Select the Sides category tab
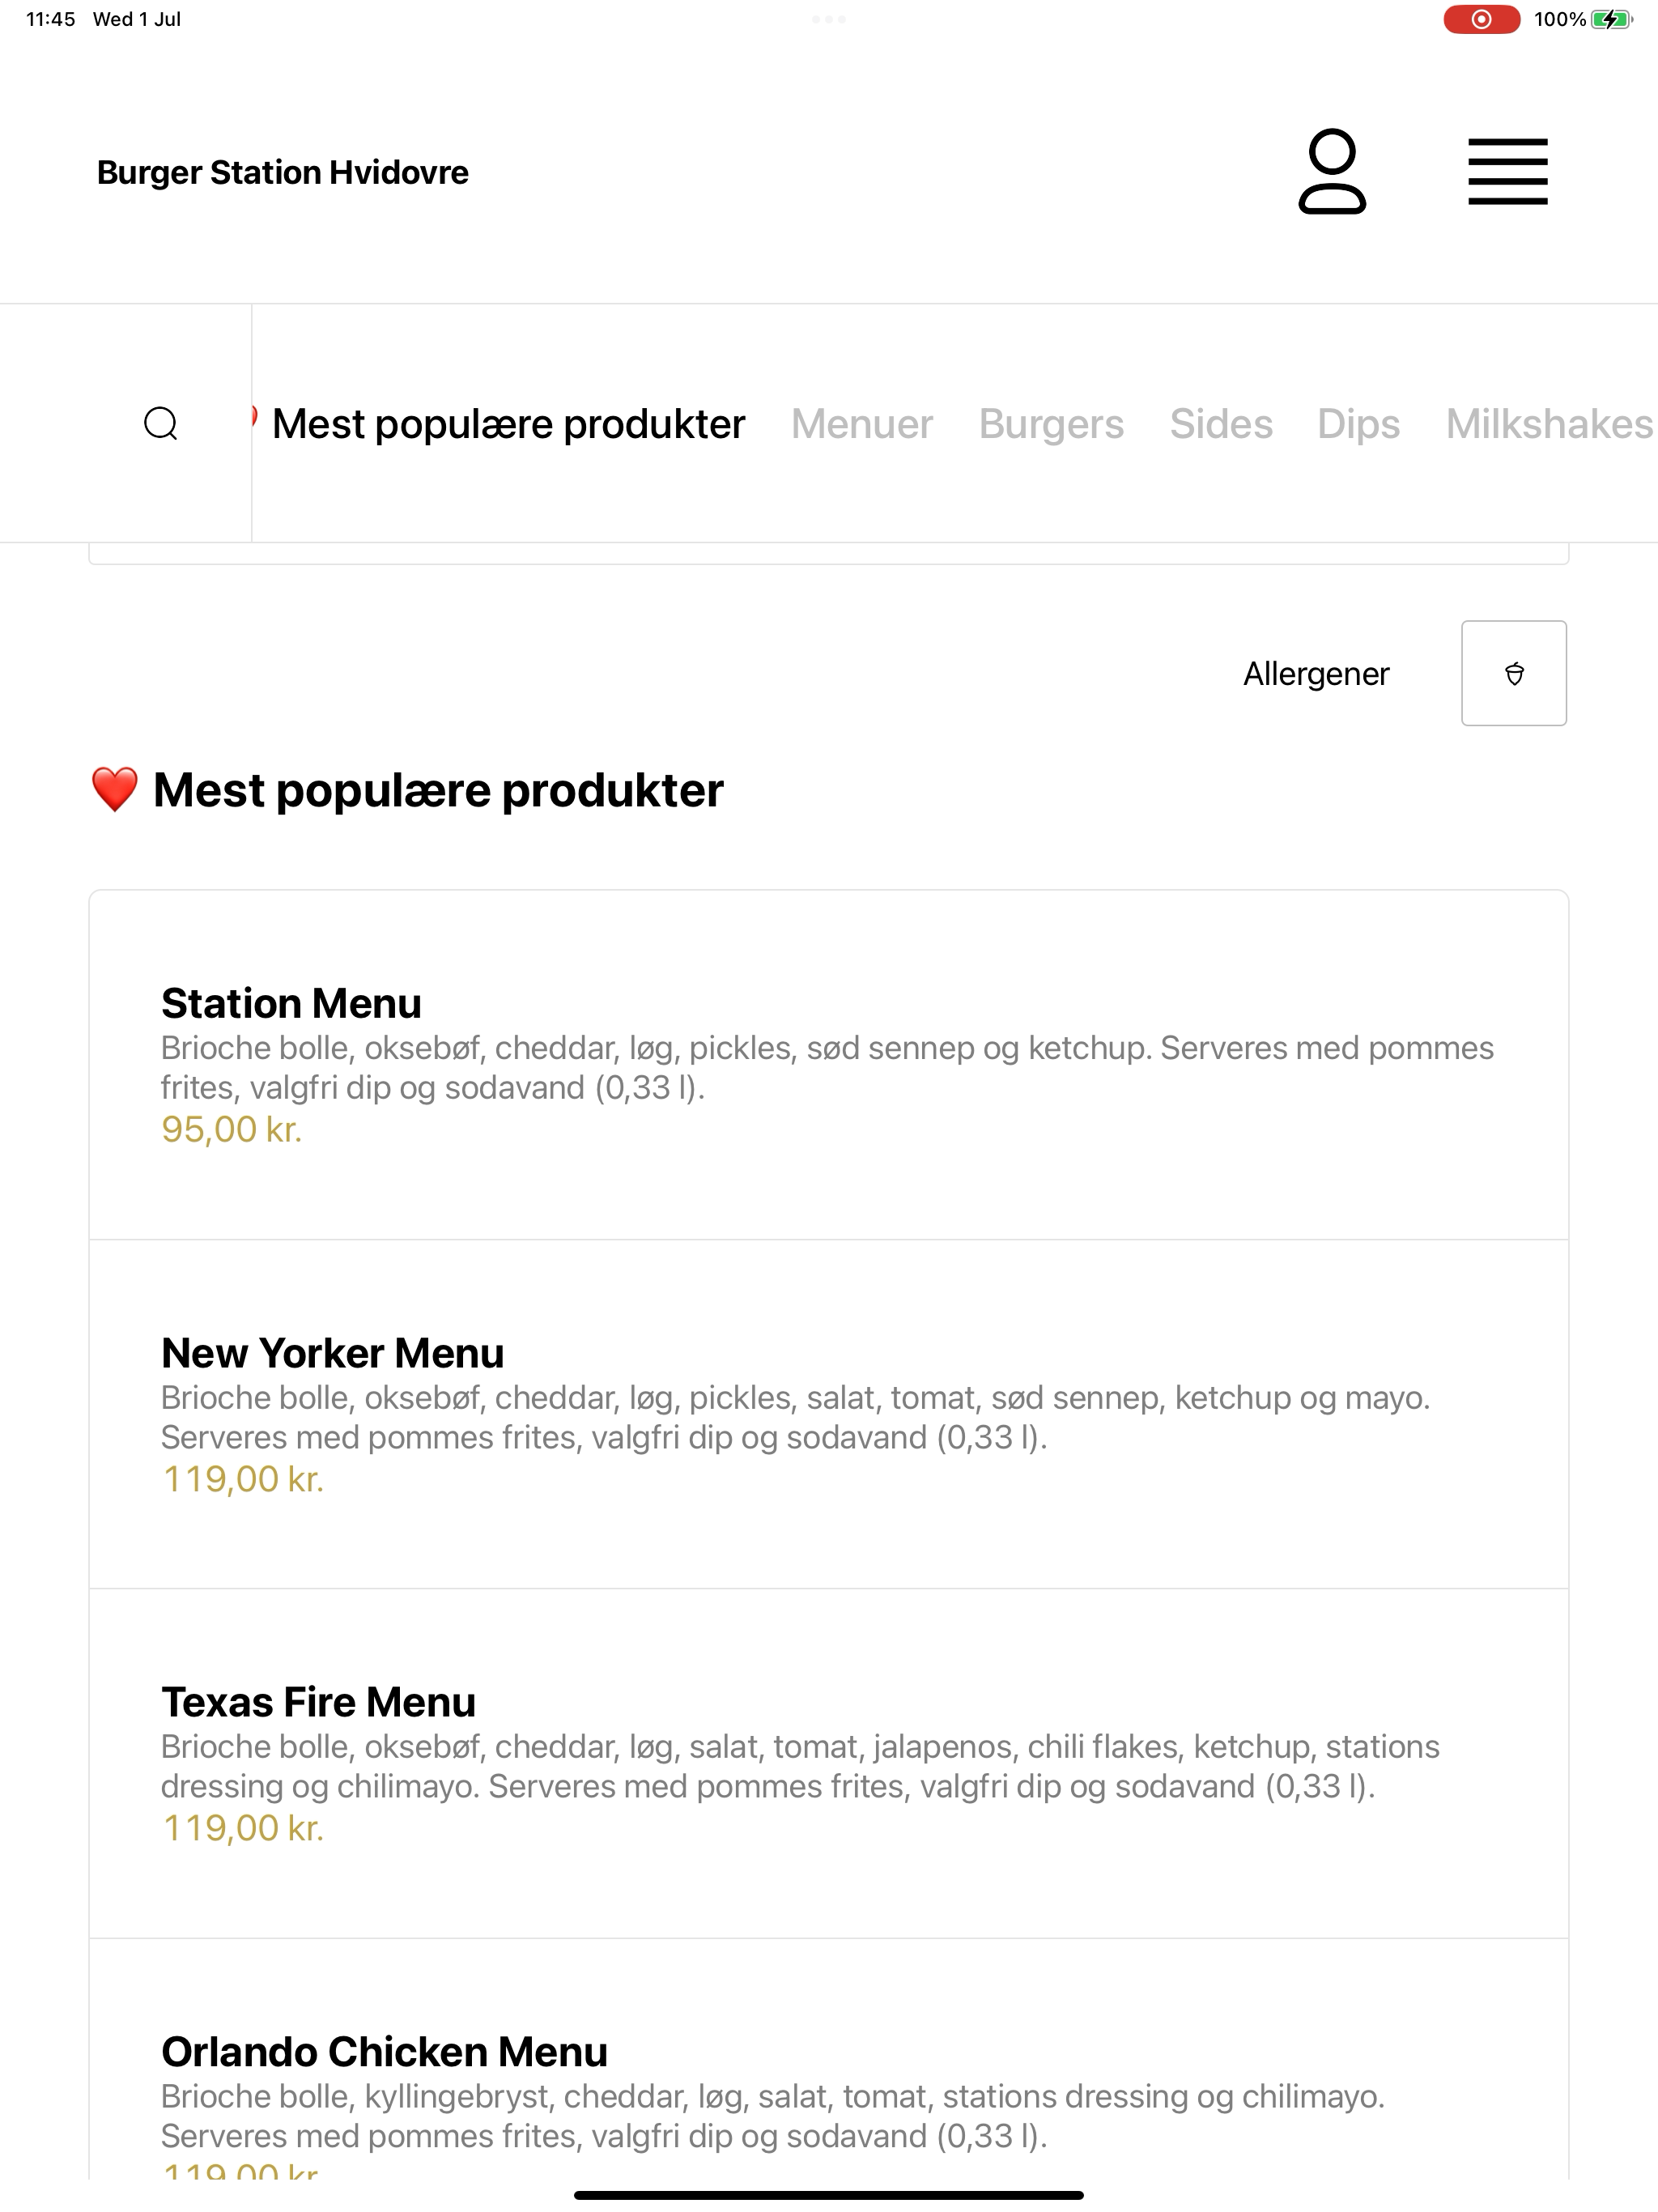This screenshot has width=1658, height=2212. 1221,424
